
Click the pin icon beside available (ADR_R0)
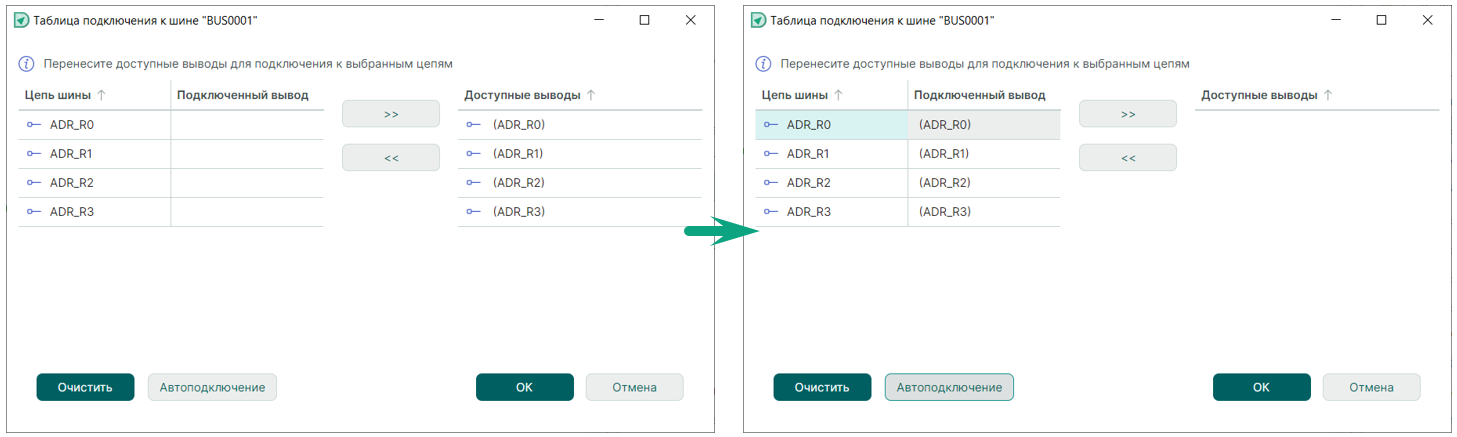point(474,125)
